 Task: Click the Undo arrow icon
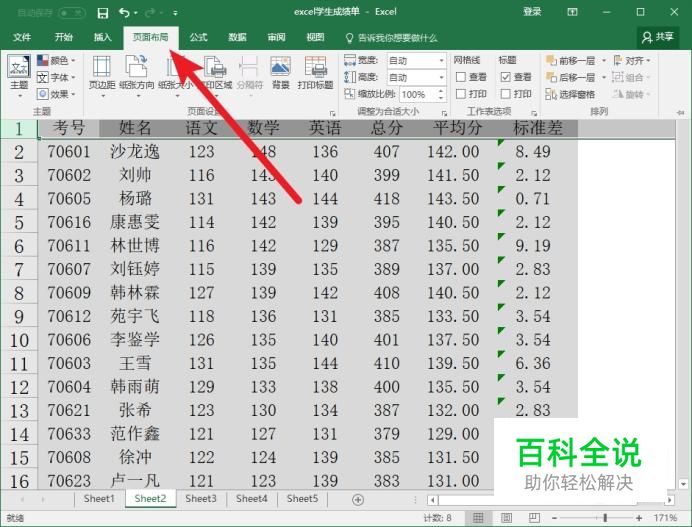coord(124,13)
